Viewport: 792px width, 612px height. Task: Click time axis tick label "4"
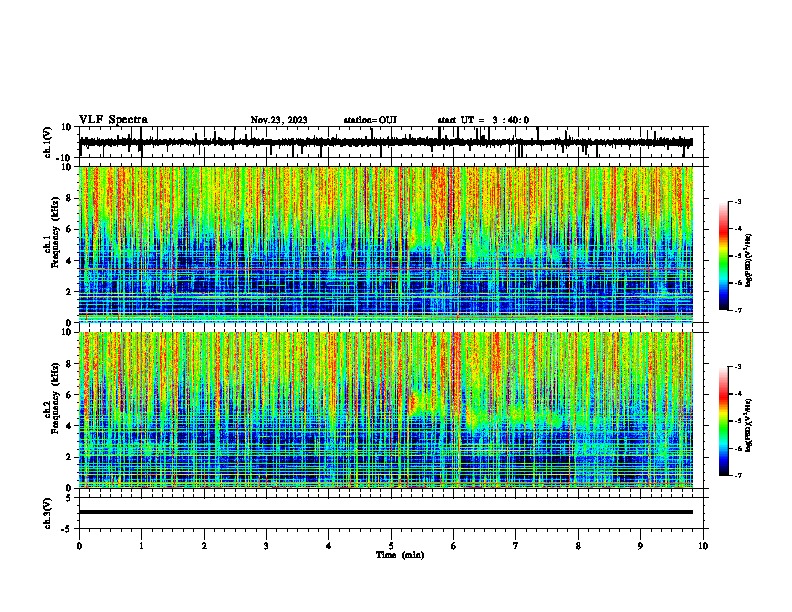[x=329, y=546]
